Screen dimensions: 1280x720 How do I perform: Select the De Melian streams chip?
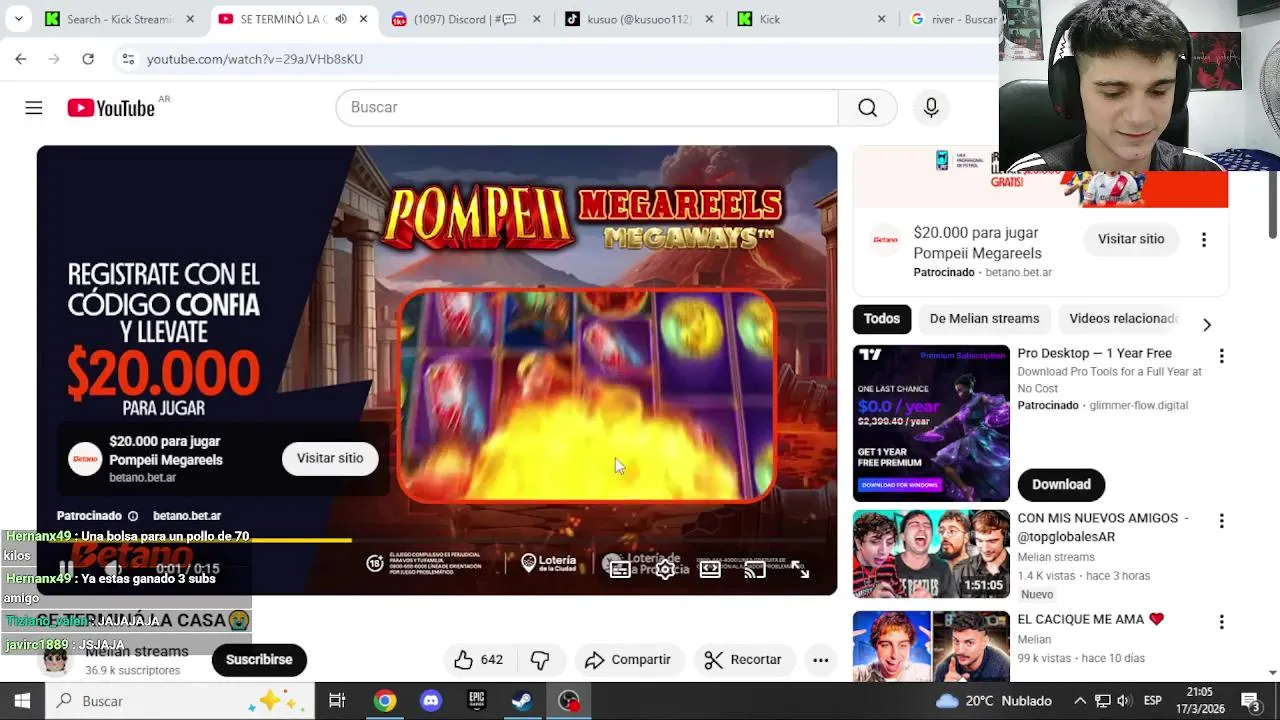(984, 319)
